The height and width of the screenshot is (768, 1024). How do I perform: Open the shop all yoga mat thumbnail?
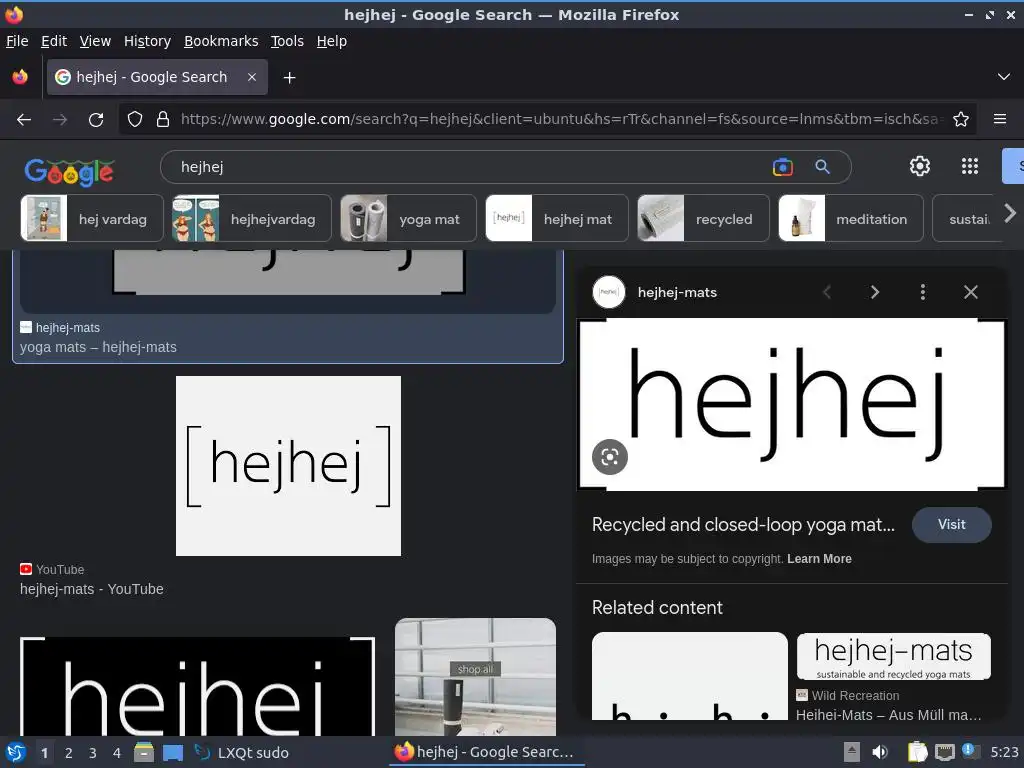point(475,677)
